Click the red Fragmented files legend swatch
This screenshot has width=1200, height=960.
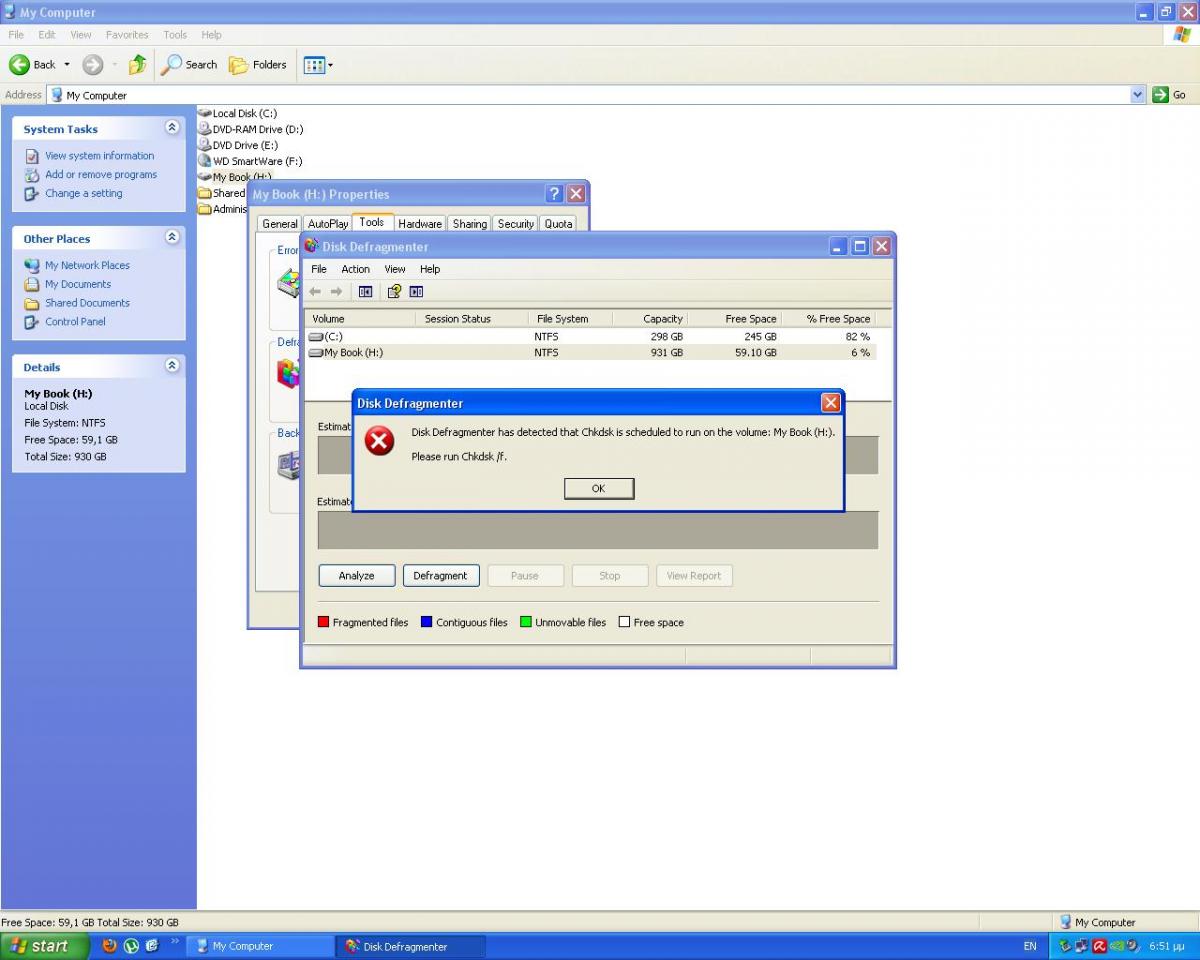pyautogui.click(x=323, y=622)
